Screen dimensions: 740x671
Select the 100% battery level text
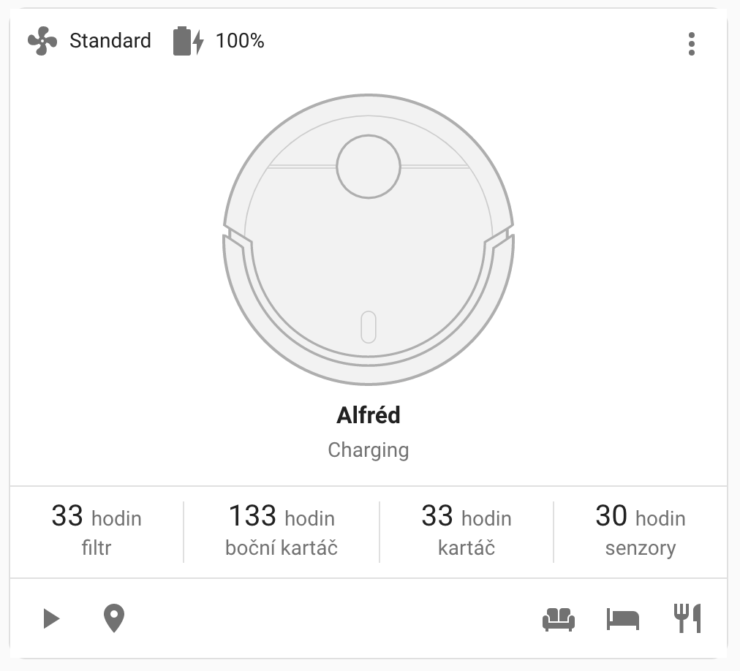pos(240,41)
